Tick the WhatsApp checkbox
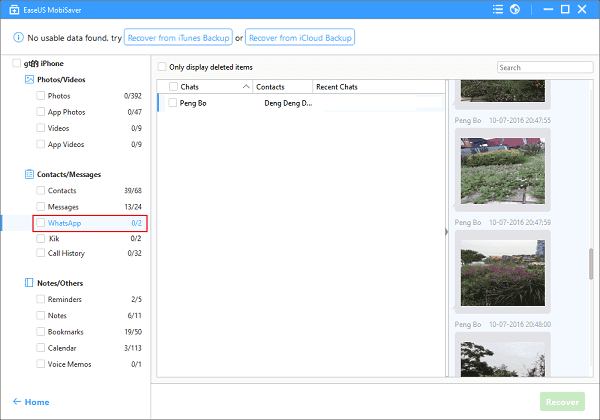The image size is (600, 420). (x=41, y=223)
